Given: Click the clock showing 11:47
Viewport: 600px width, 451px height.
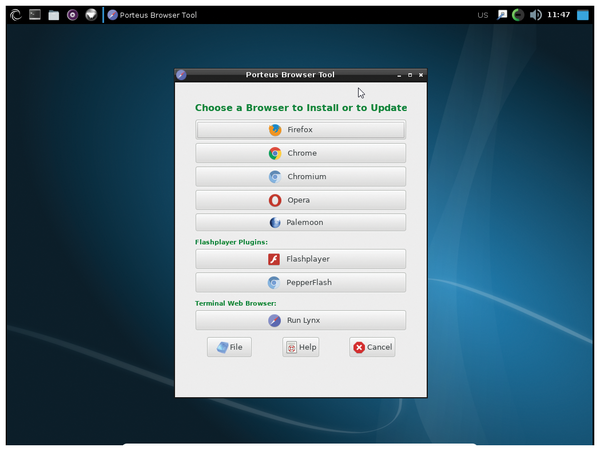Looking at the screenshot, I should (x=558, y=15).
